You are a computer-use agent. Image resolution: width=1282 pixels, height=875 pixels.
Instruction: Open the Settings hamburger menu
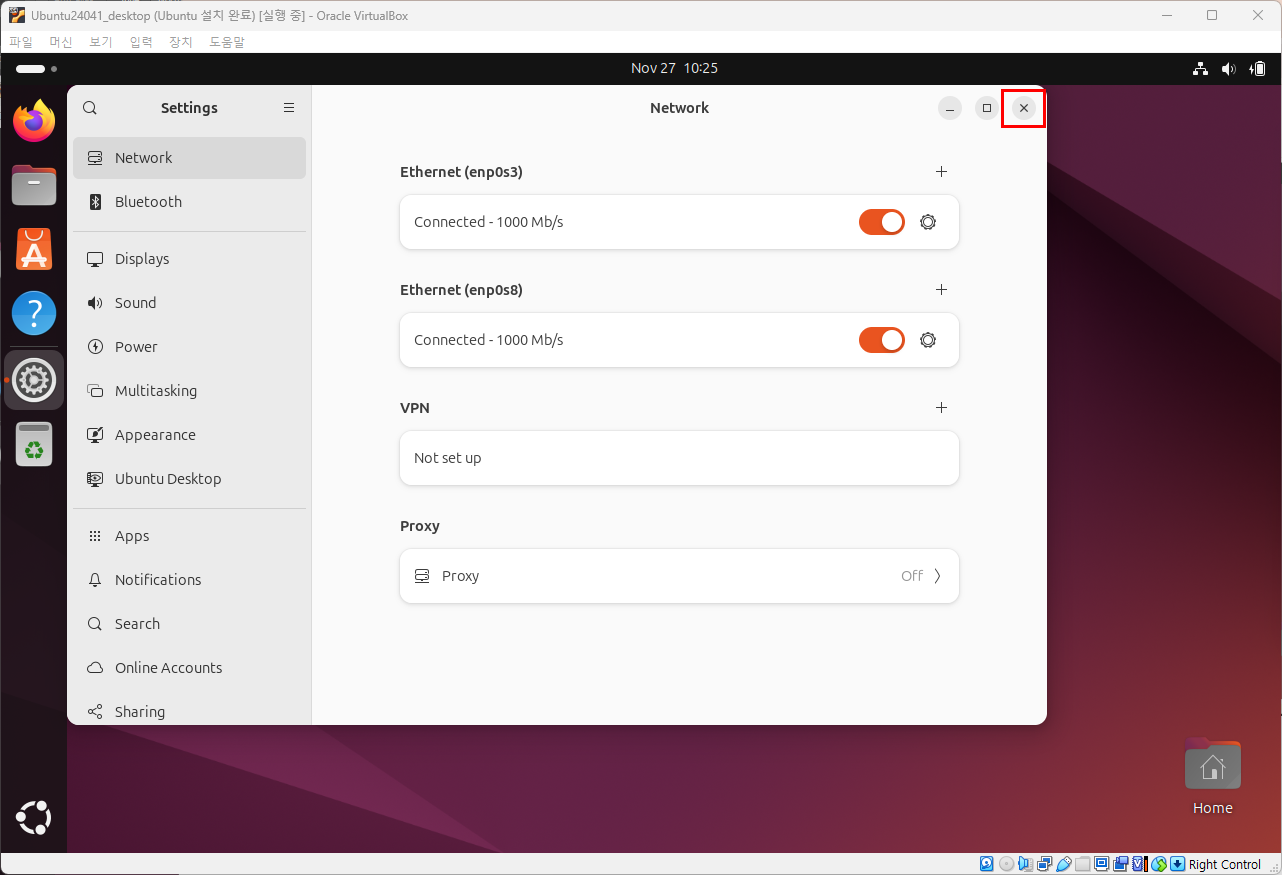[289, 108]
